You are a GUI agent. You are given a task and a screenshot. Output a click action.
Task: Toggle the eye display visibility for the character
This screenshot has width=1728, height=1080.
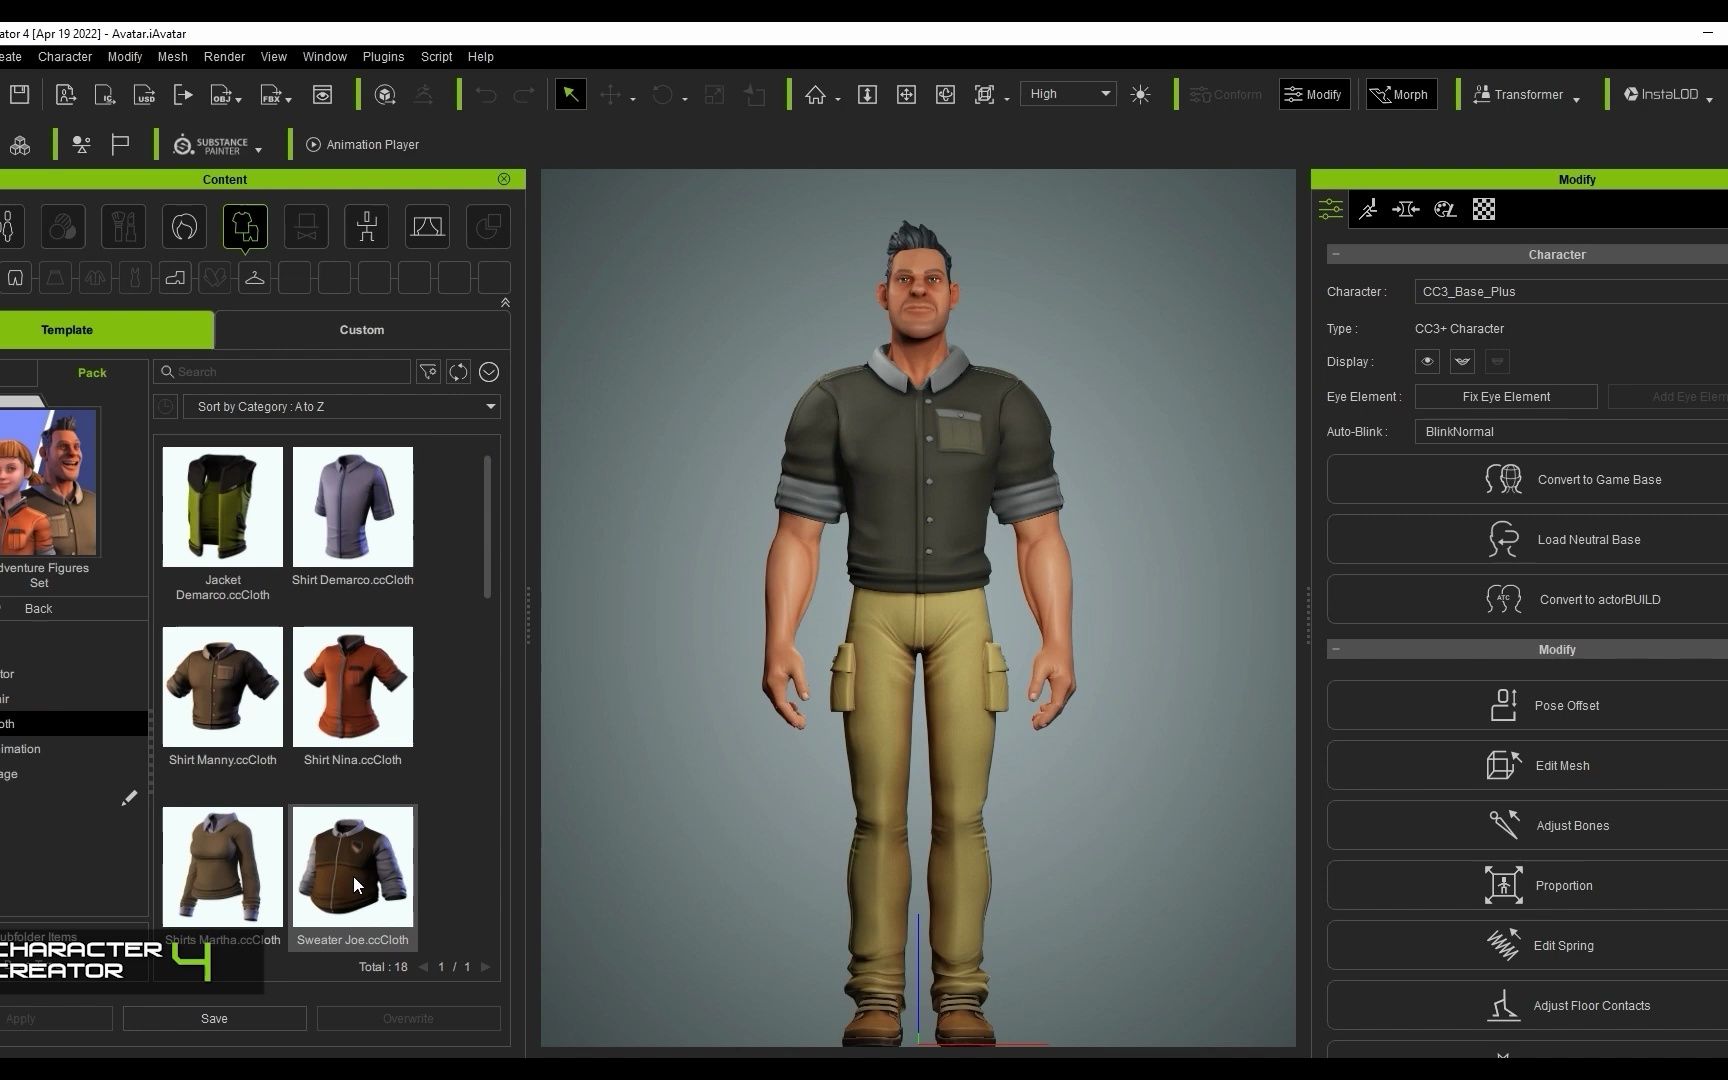click(x=1427, y=361)
